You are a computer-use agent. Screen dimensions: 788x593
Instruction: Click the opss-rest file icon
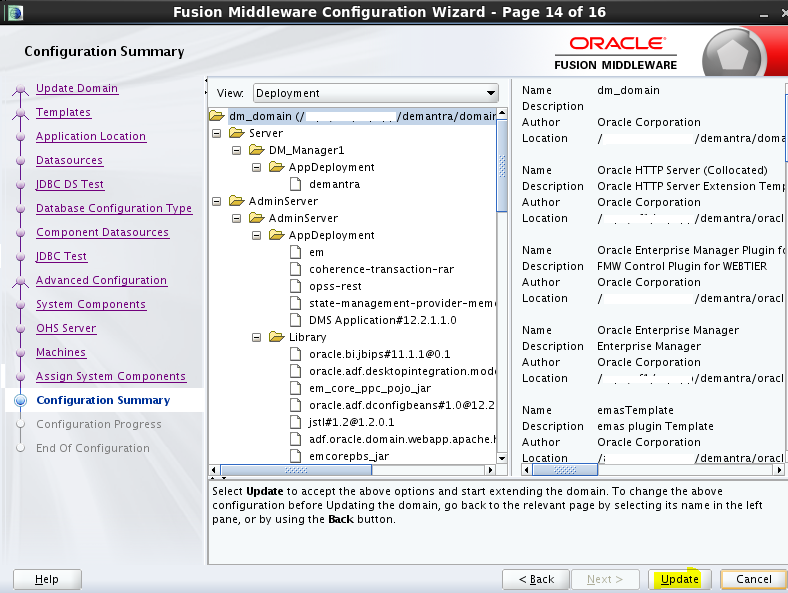click(x=296, y=286)
